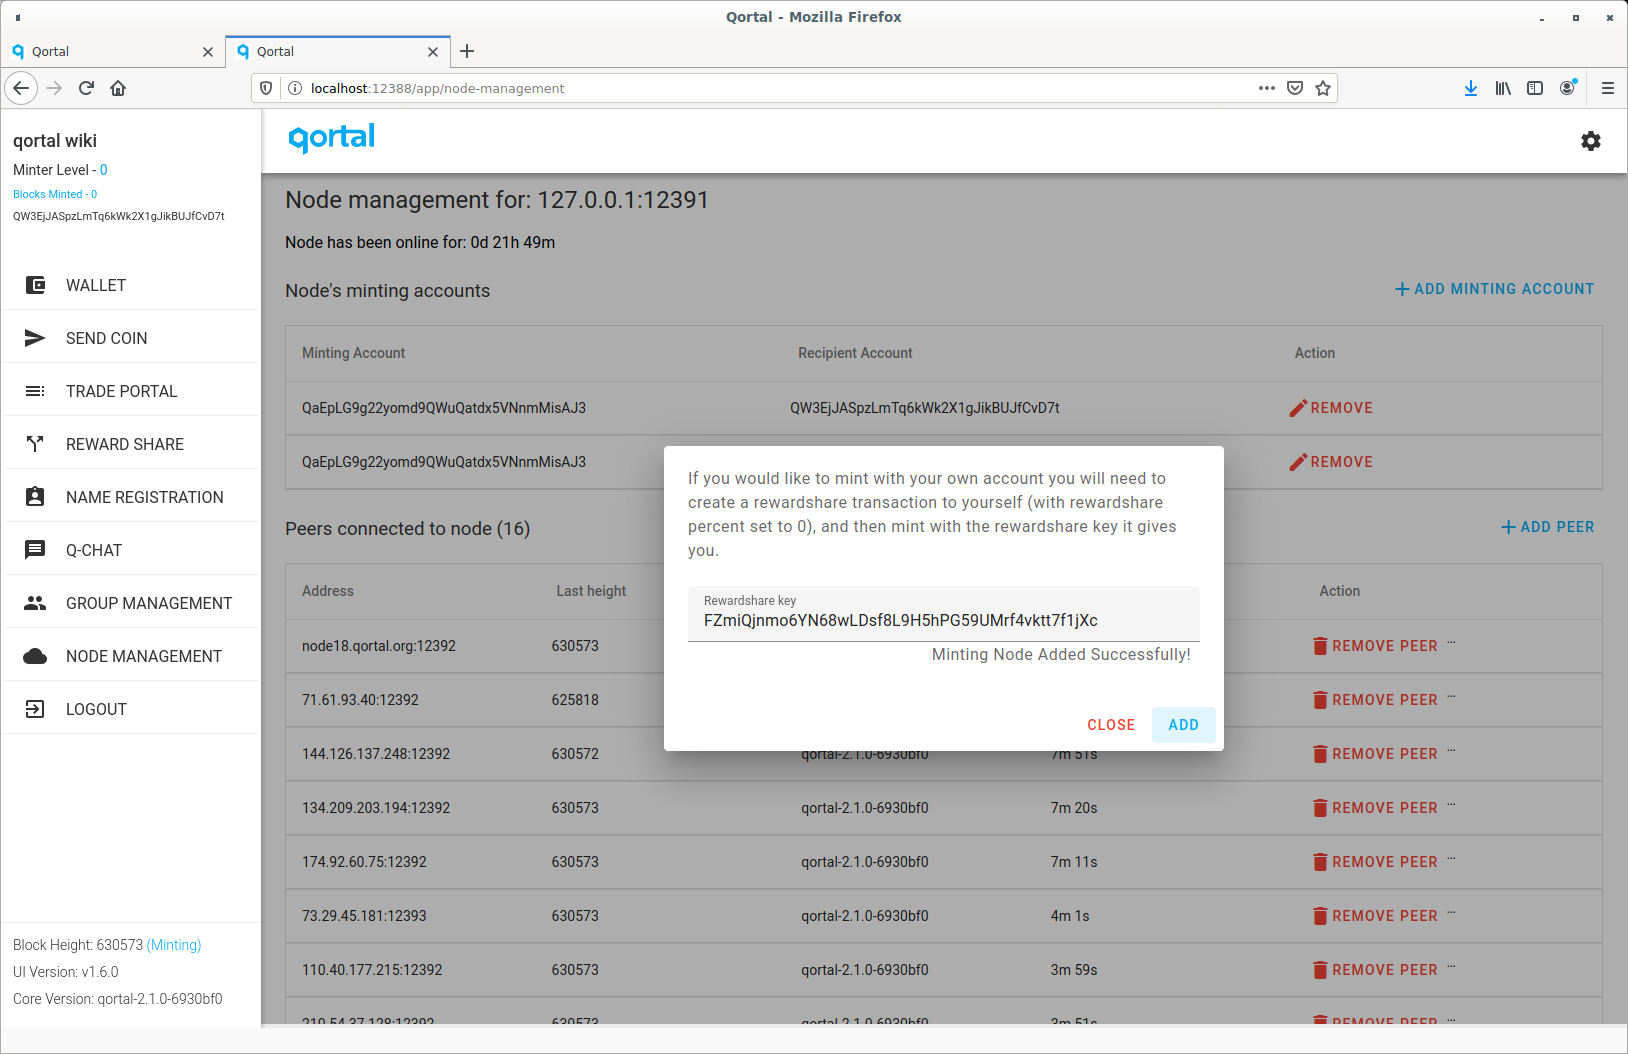1628x1054 pixels.
Task: Go forward with the browser forward arrow
Action: coord(54,88)
